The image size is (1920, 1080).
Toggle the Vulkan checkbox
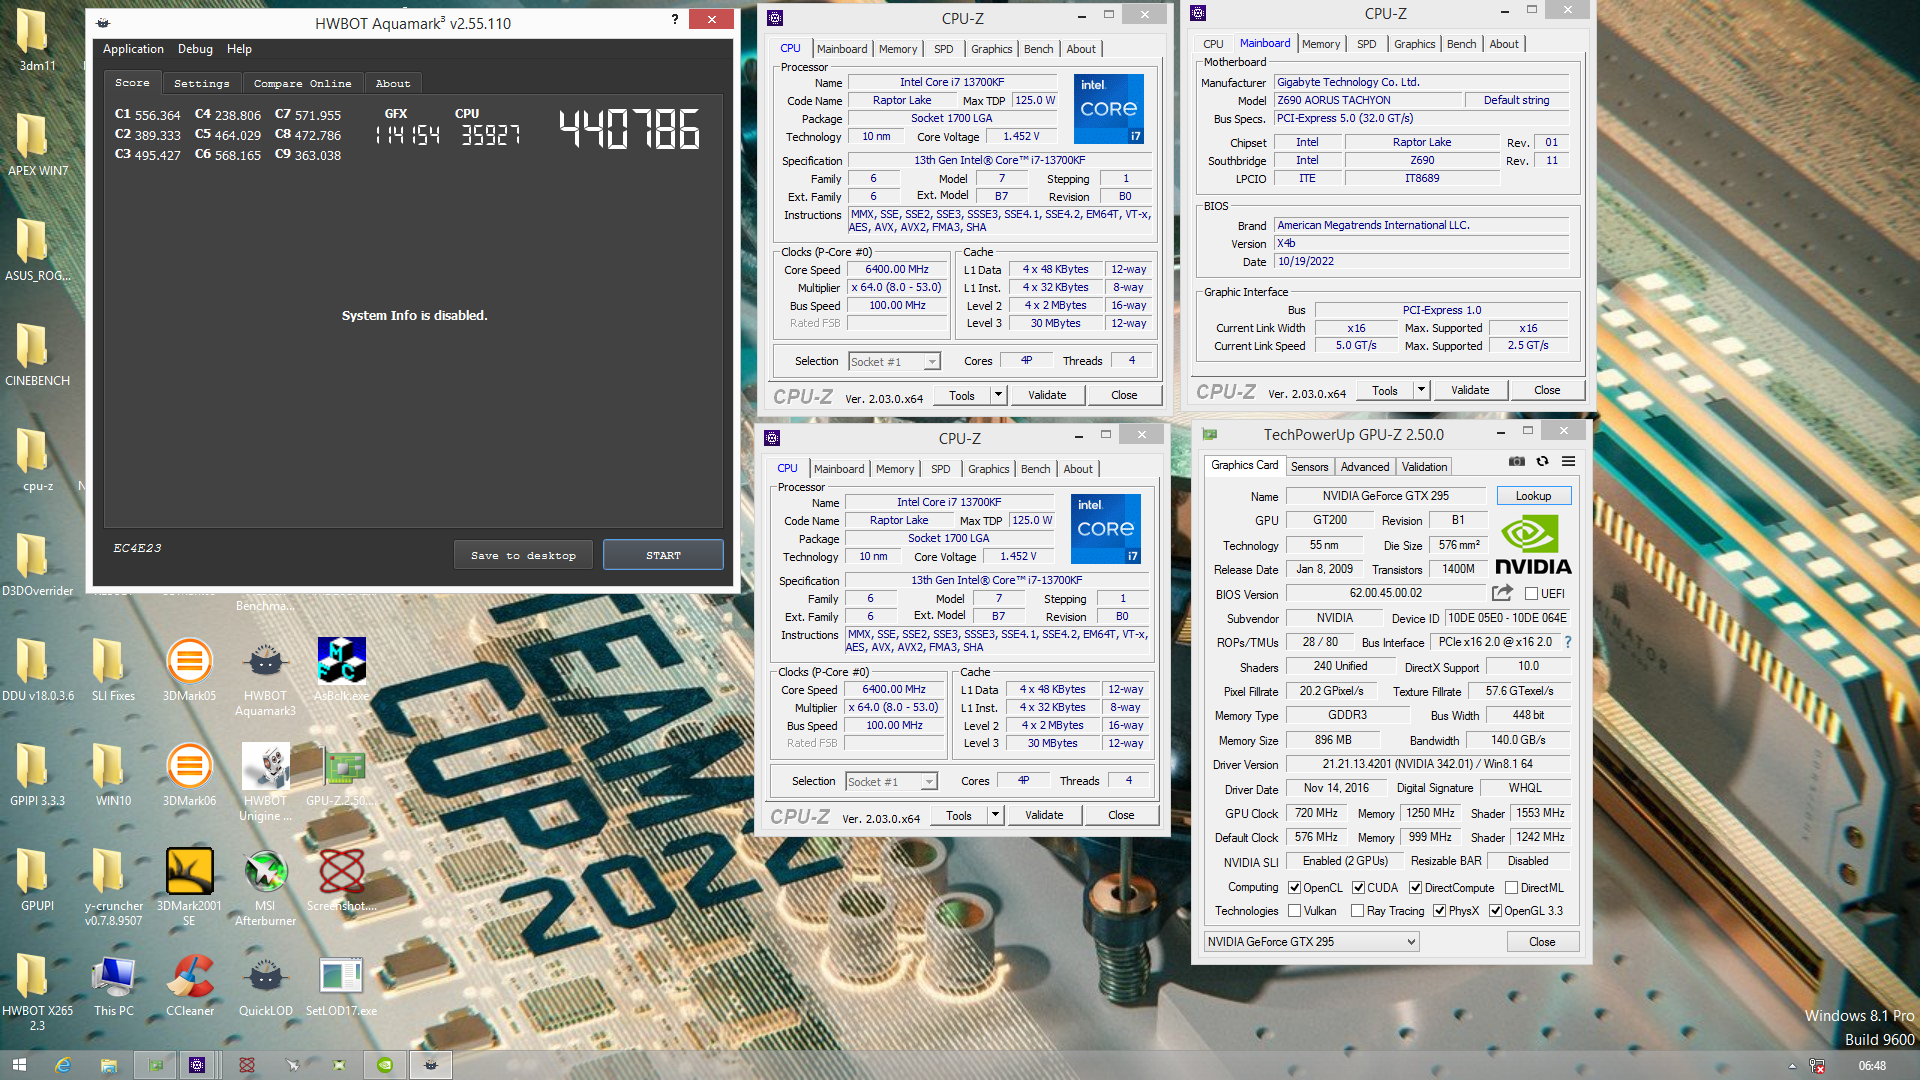point(1294,910)
